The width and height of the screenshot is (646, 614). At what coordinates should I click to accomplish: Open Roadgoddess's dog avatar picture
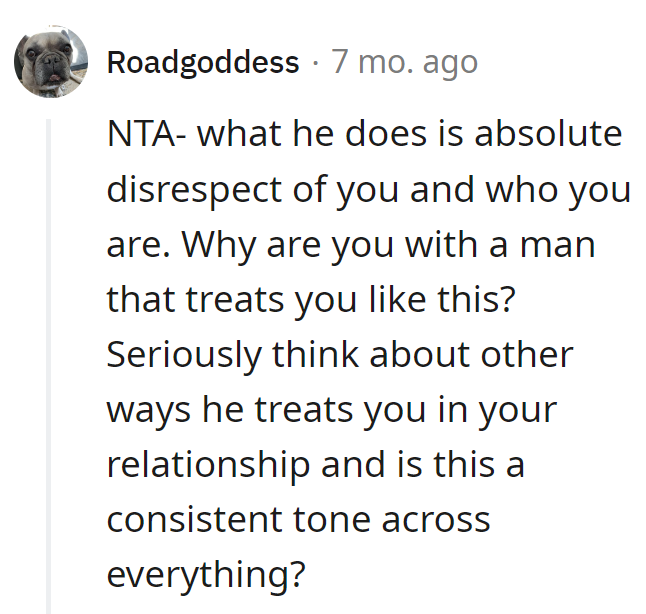[51, 61]
